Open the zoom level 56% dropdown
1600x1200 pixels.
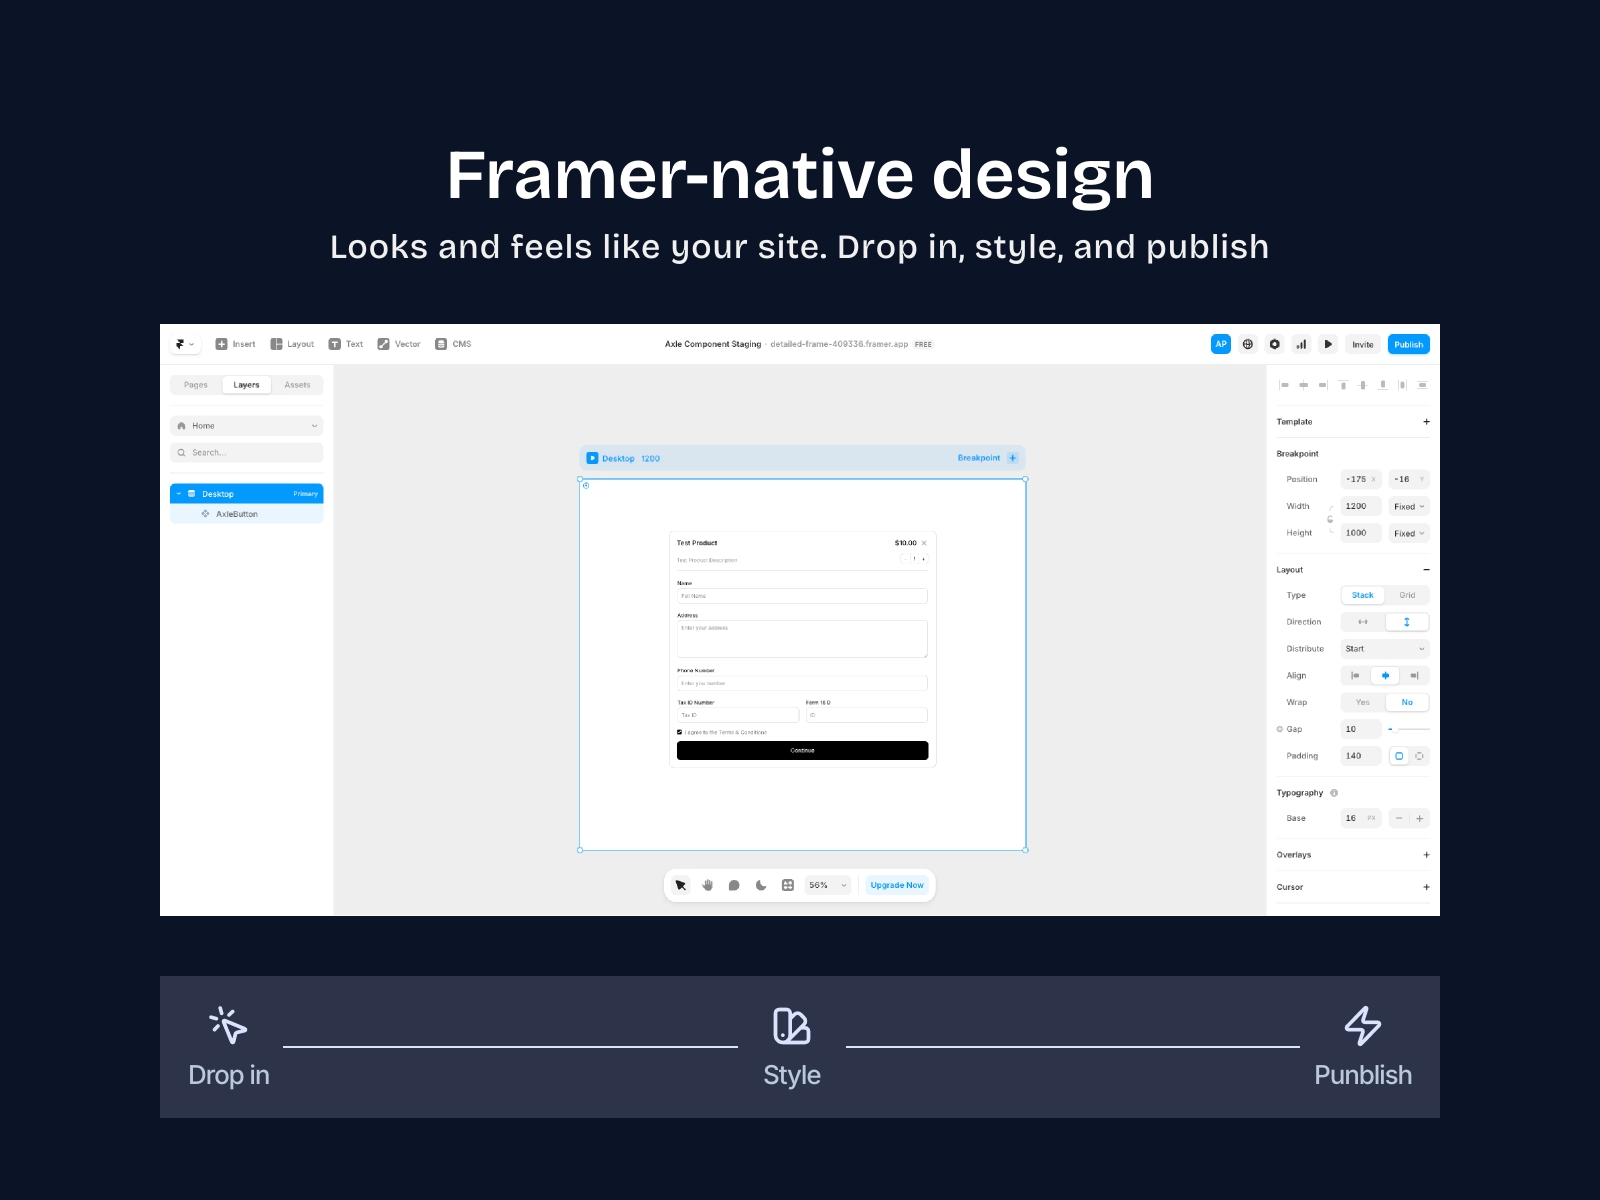827,885
